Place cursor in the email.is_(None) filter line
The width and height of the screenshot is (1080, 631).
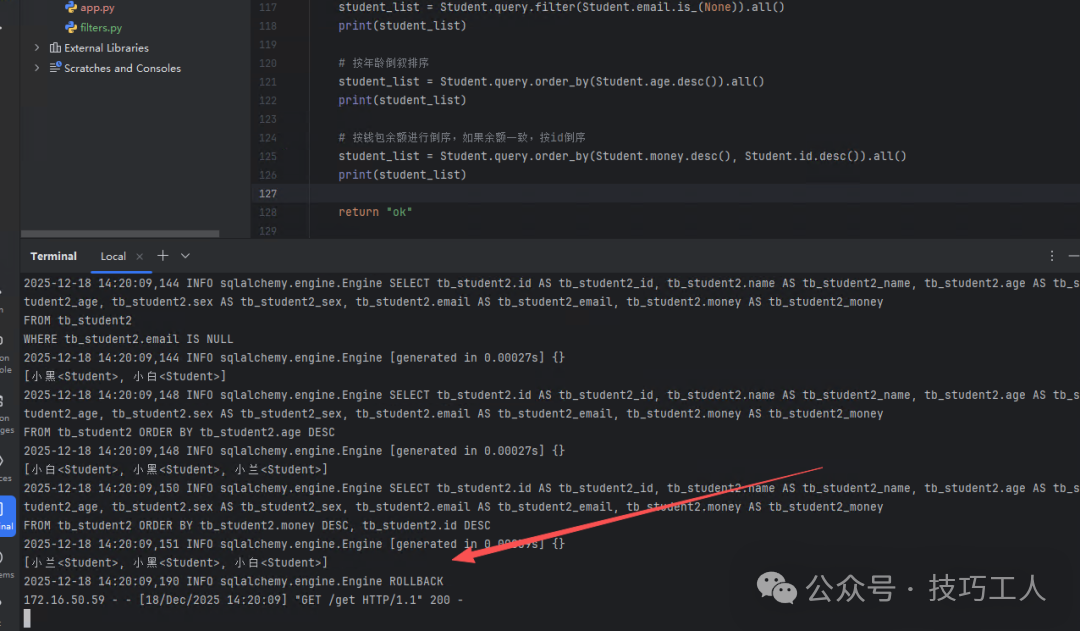coord(561,7)
